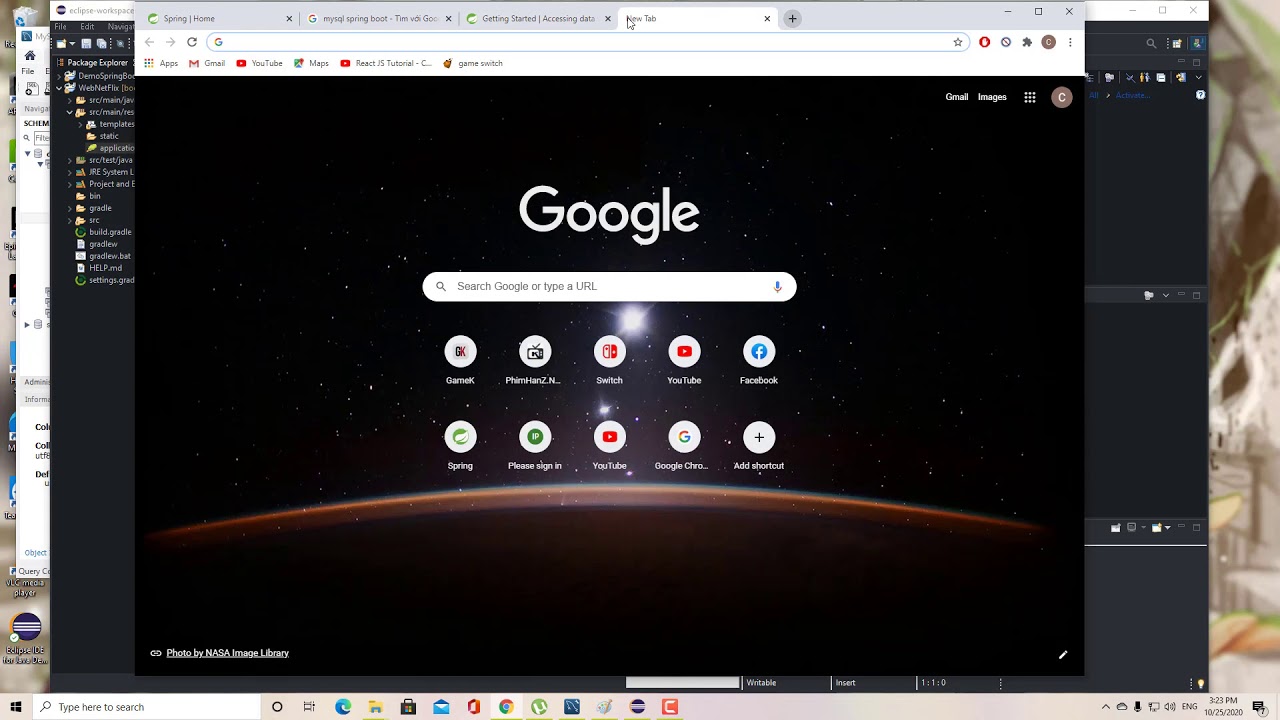Image resolution: width=1280 pixels, height=720 pixels.
Task: Start voice search with microphone icon
Action: [777, 286]
